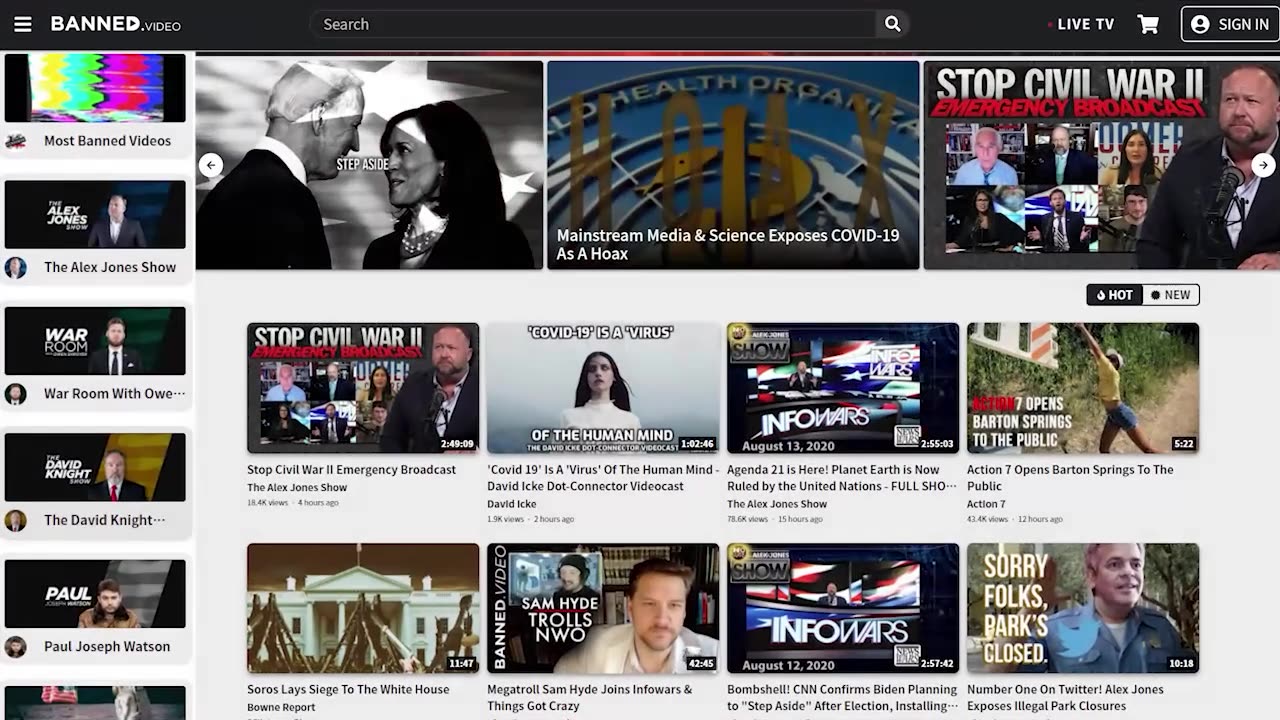Click the BANNED.VIDEO logo
The width and height of the screenshot is (1280, 720).
pyautogui.click(x=116, y=24)
